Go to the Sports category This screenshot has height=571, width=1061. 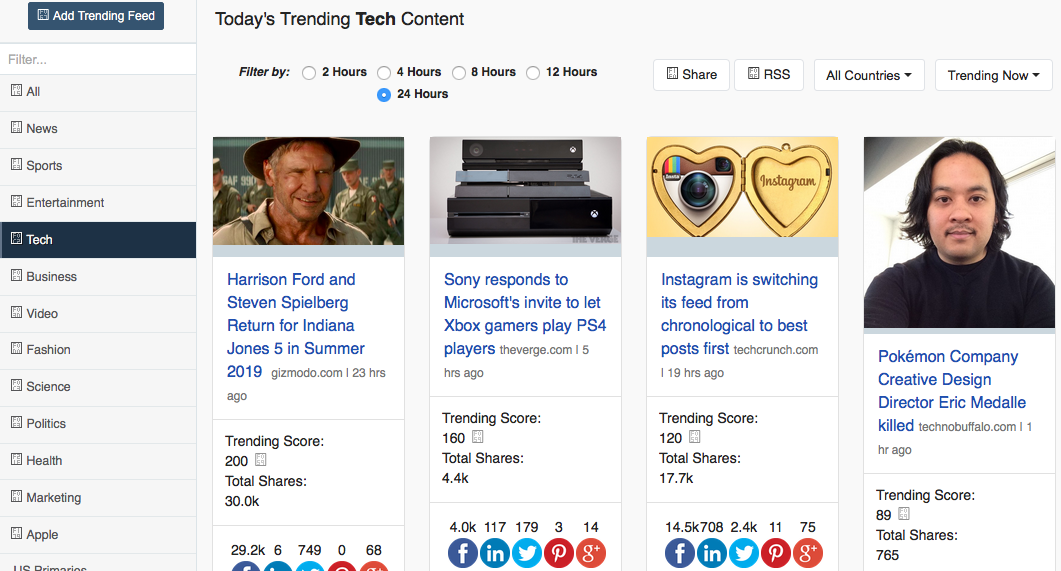click(x=98, y=166)
